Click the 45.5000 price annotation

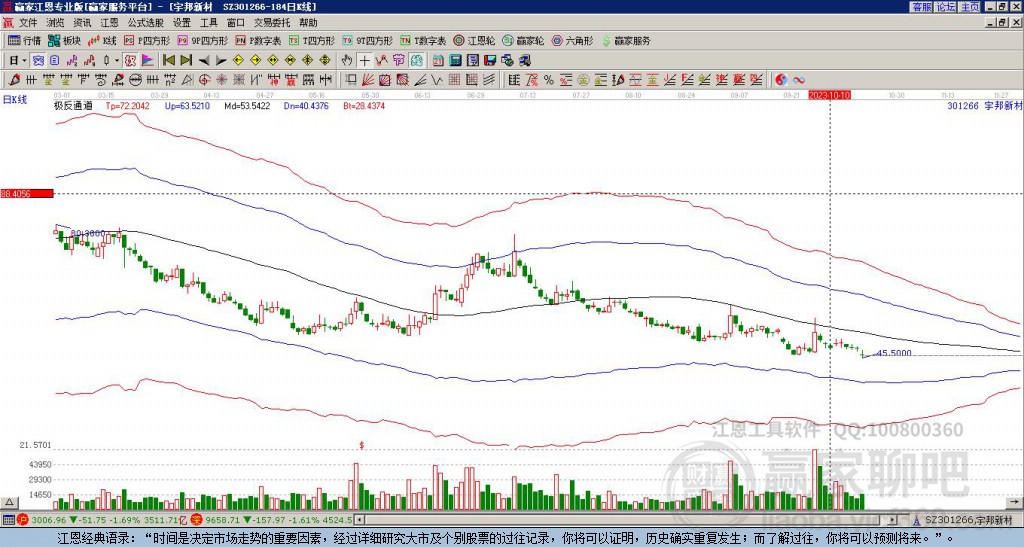(894, 353)
